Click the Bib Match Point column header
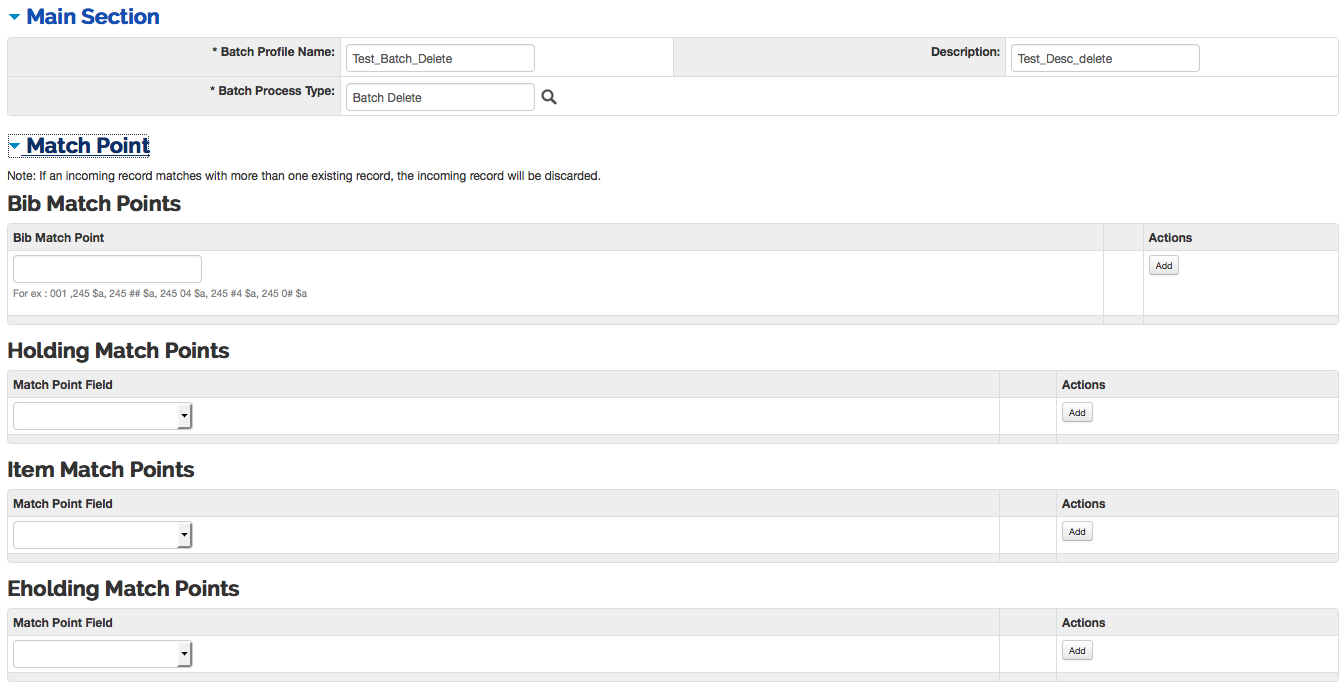This screenshot has height=687, width=1341. (59, 237)
